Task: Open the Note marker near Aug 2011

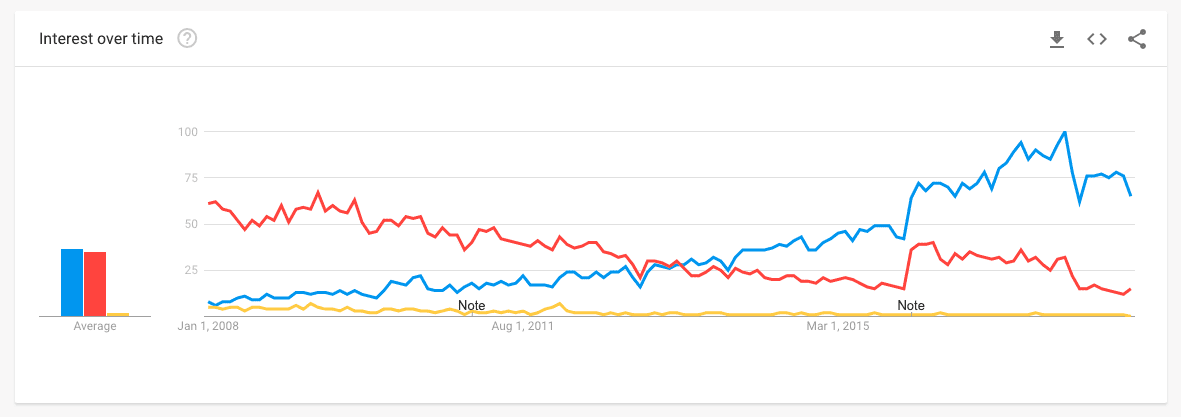Action: coord(471,305)
